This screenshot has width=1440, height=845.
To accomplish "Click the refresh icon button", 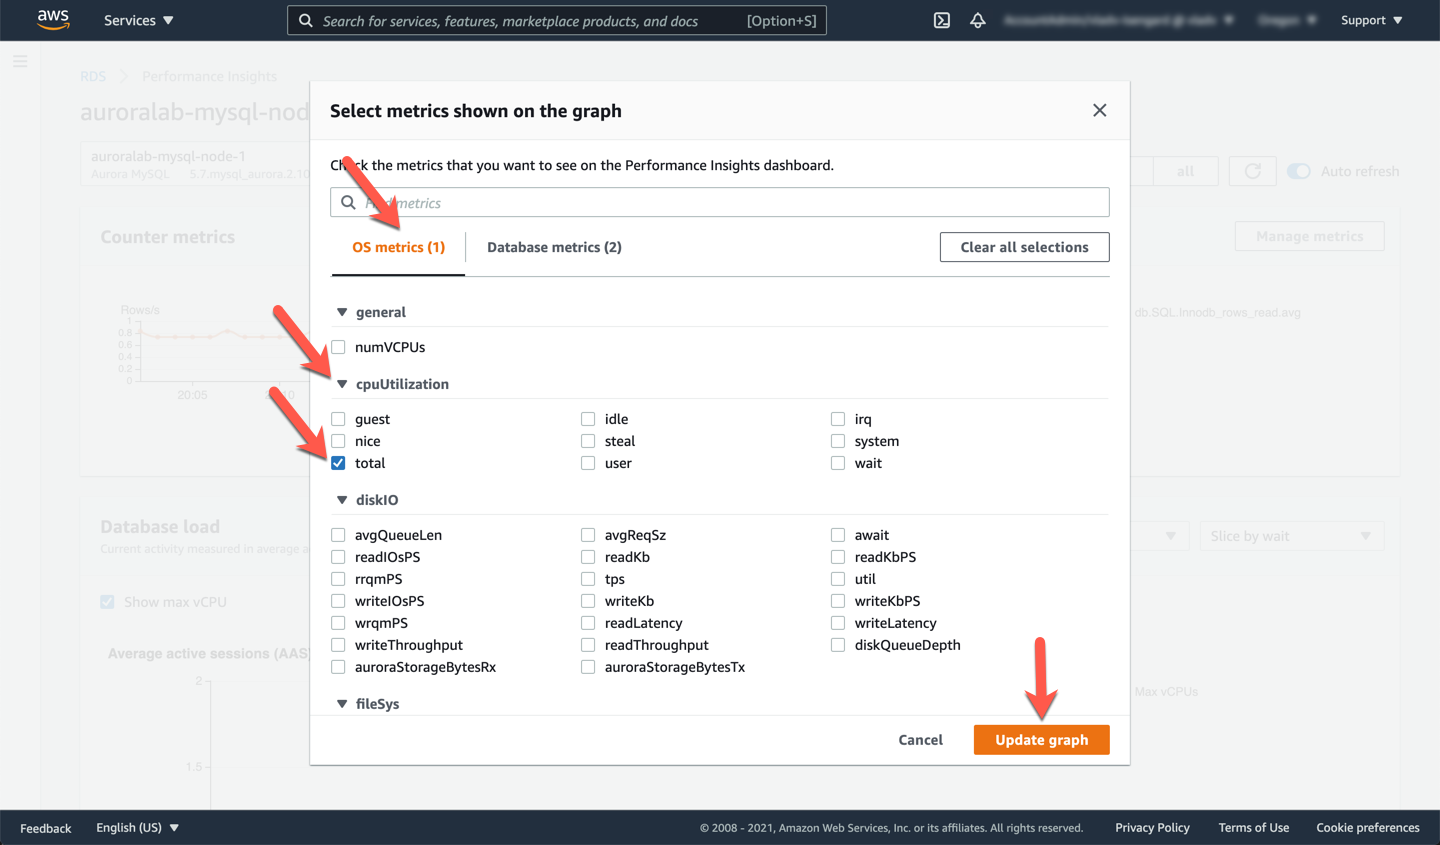I will pos(1252,171).
